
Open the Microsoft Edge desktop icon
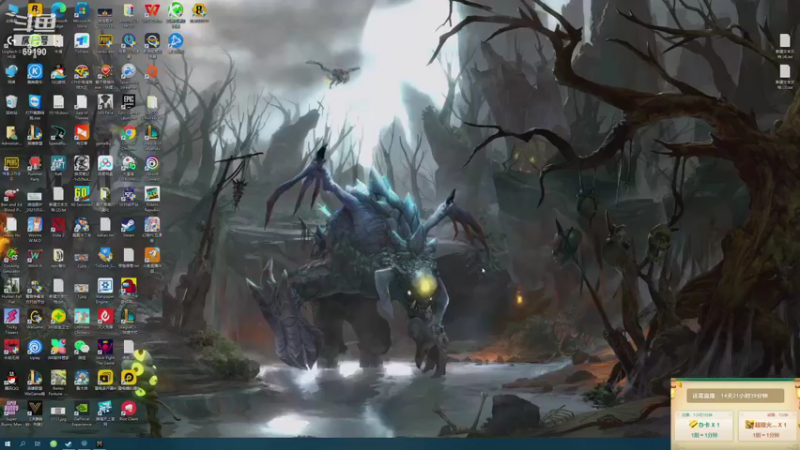click(x=58, y=10)
